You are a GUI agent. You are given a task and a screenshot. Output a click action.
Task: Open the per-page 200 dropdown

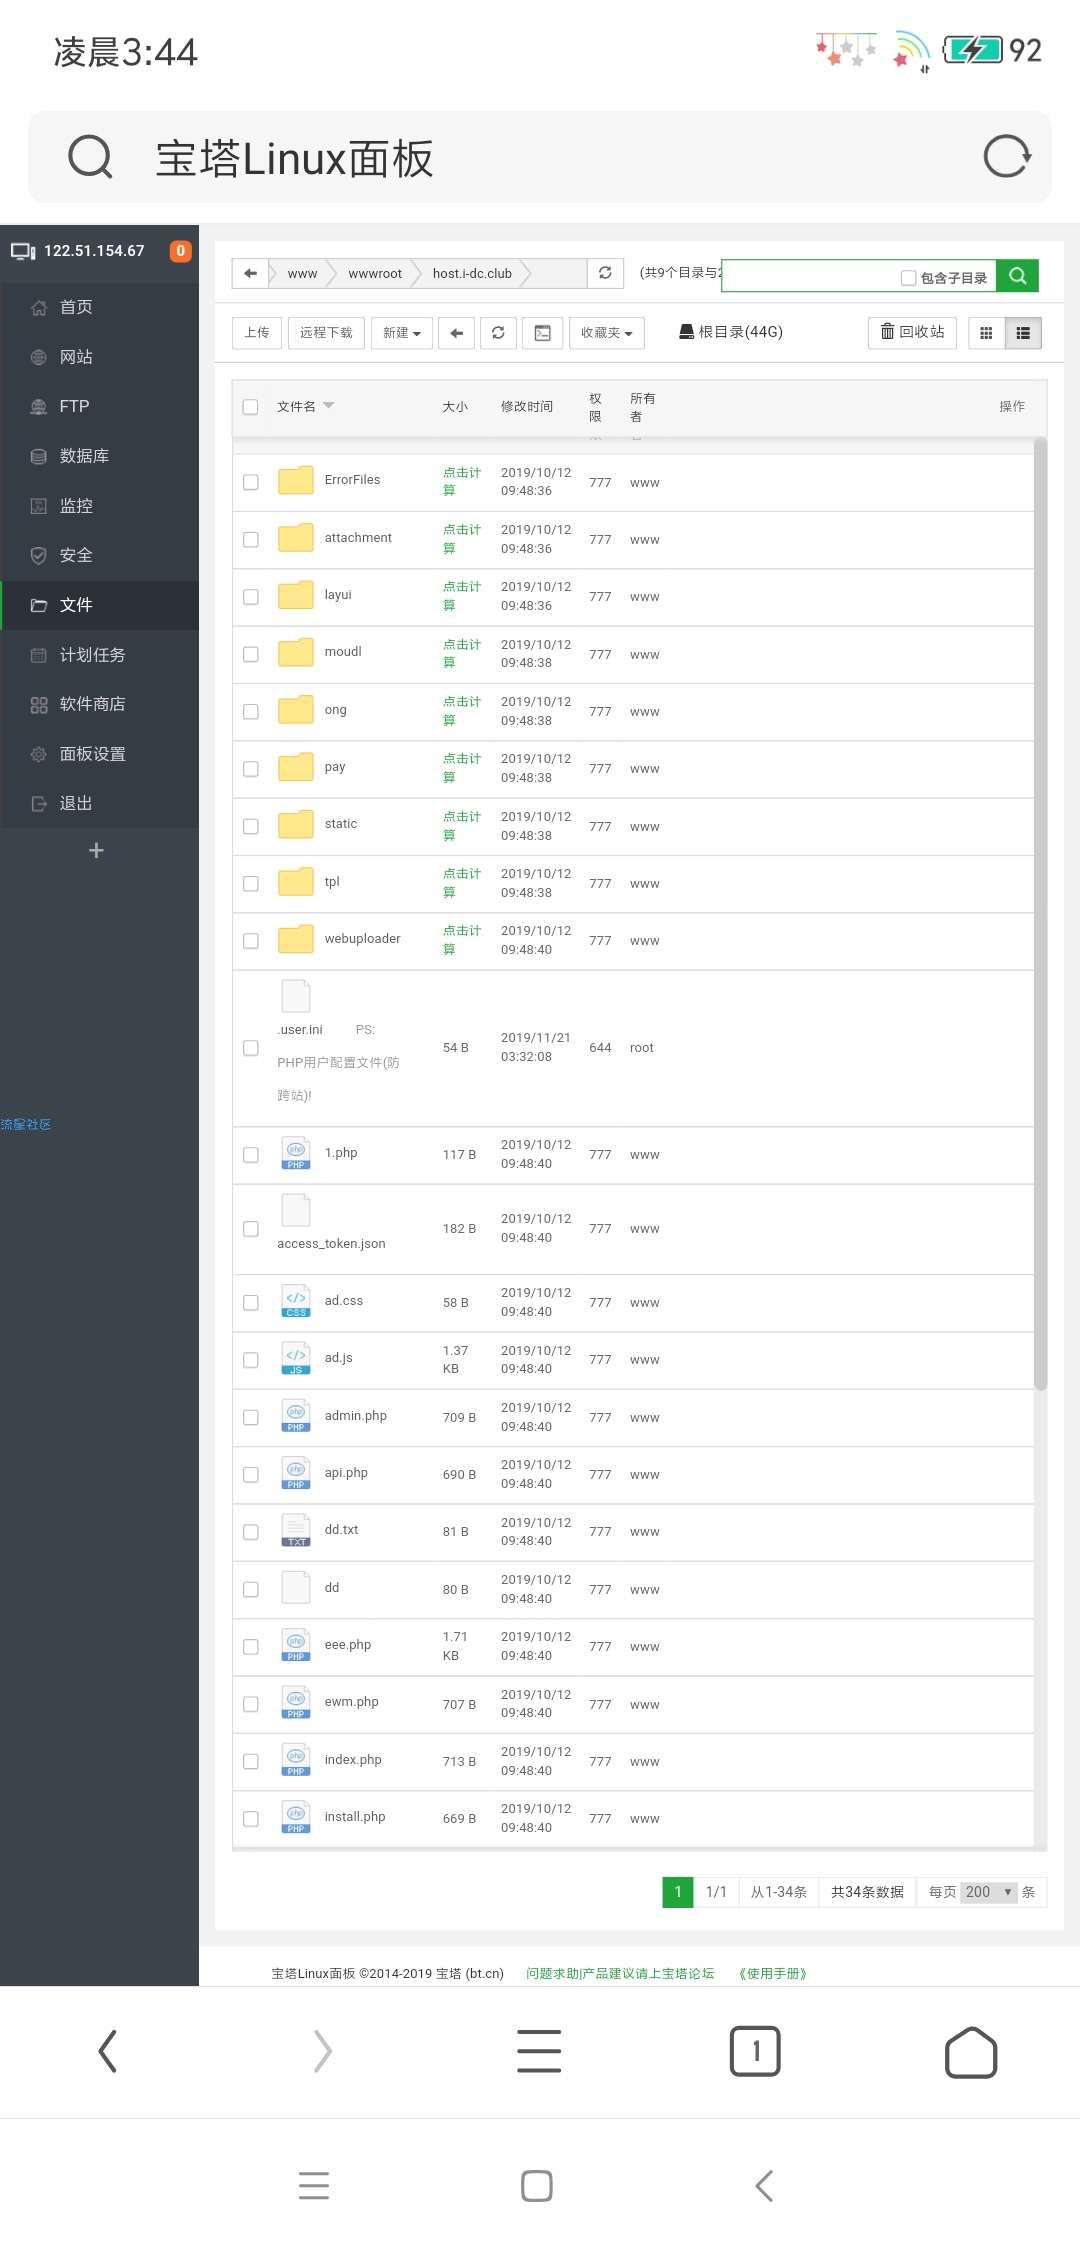point(989,1892)
